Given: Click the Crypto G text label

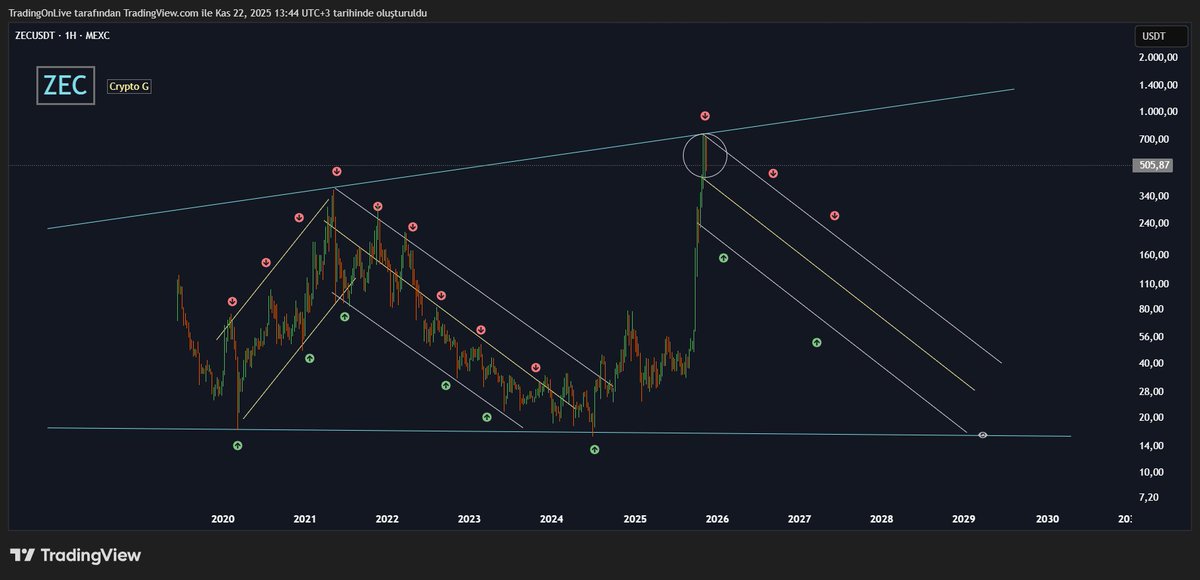Looking at the screenshot, I should click(129, 87).
